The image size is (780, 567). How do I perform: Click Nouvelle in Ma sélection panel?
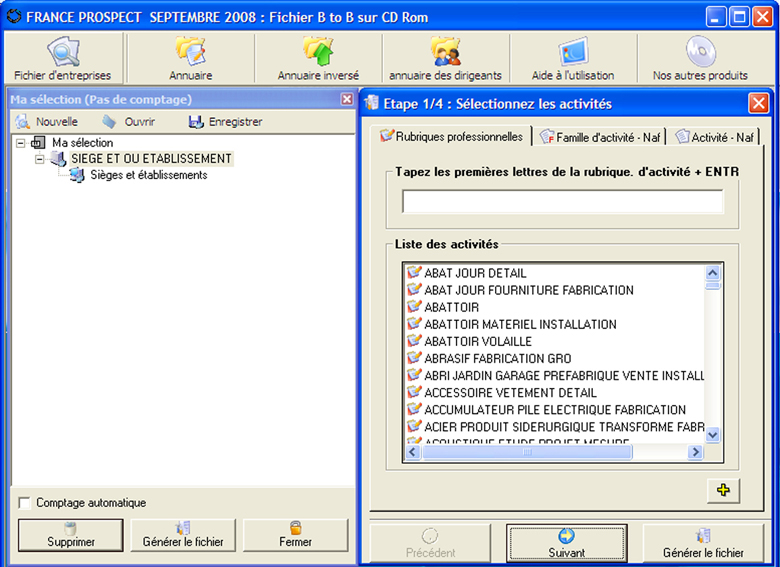(x=47, y=122)
